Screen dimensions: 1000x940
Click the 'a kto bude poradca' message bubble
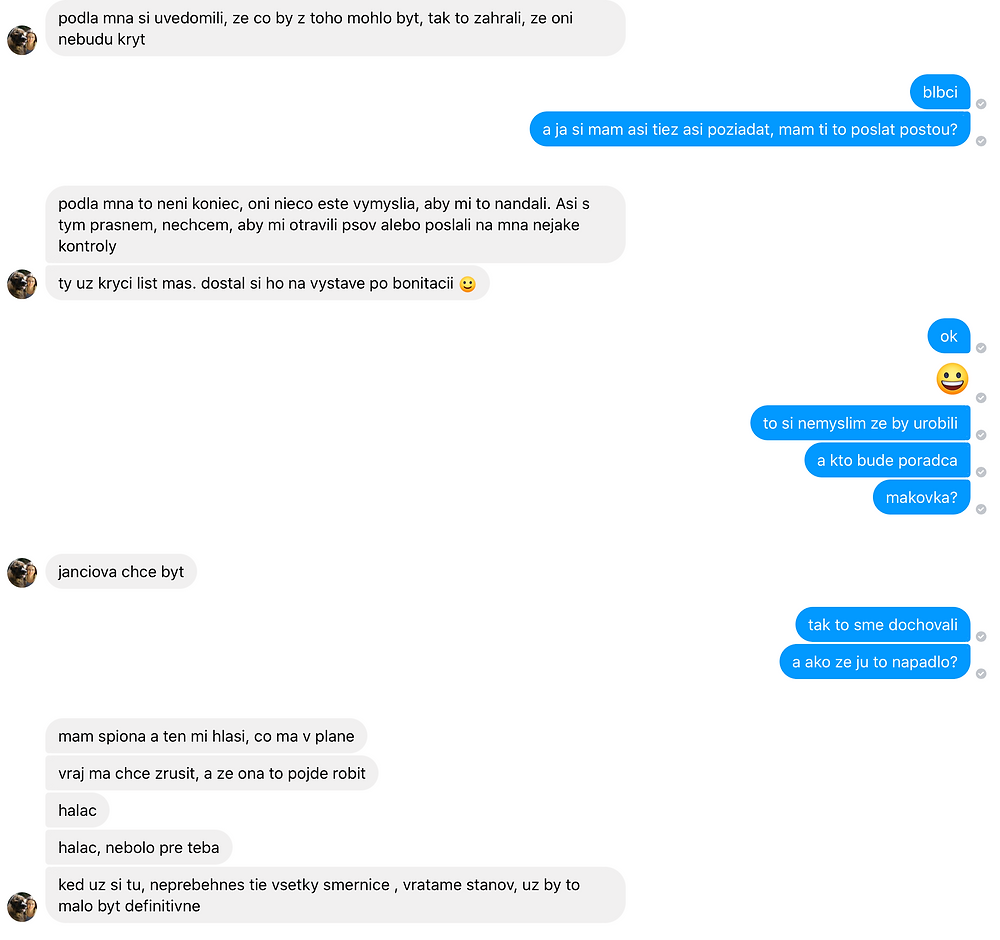[887, 460]
